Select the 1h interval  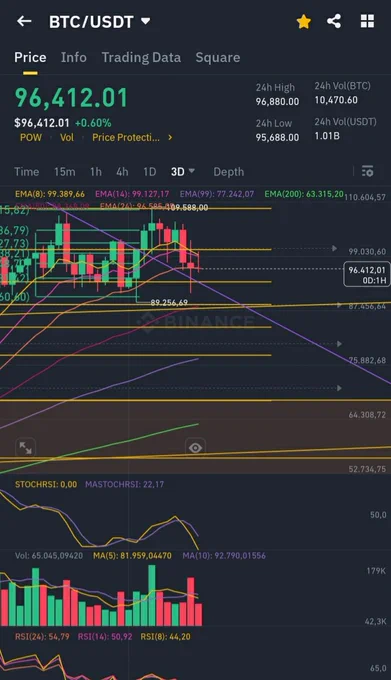[96, 172]
